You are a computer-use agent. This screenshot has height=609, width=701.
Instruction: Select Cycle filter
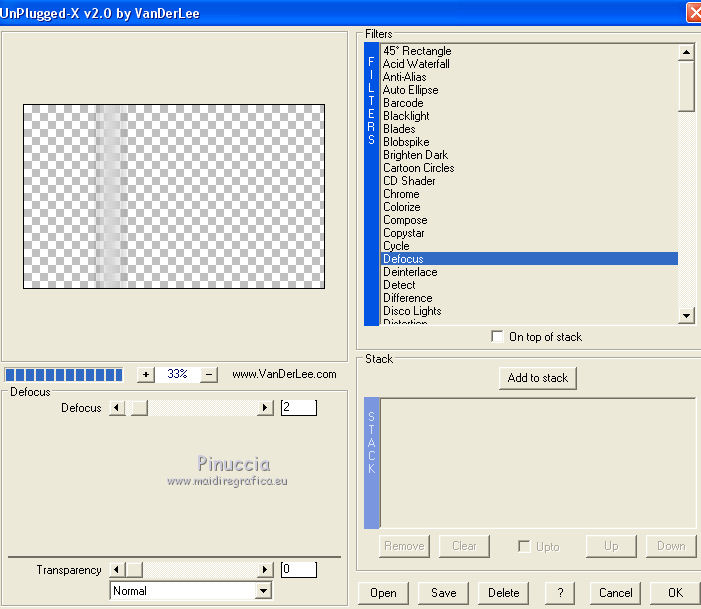(x=529, y=246)
